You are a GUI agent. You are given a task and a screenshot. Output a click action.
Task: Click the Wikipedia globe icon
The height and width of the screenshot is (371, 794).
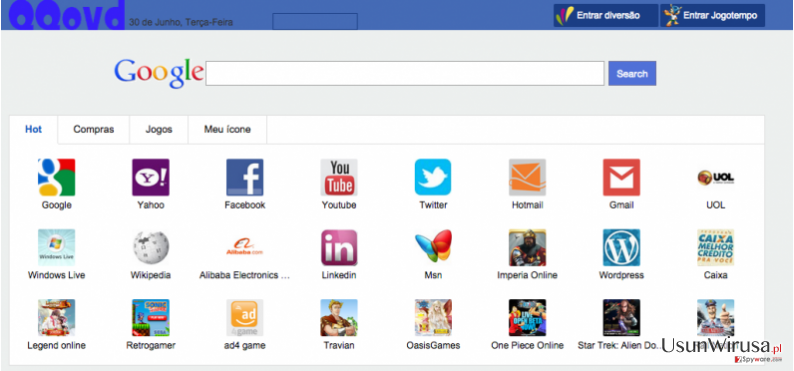point(150,248)
